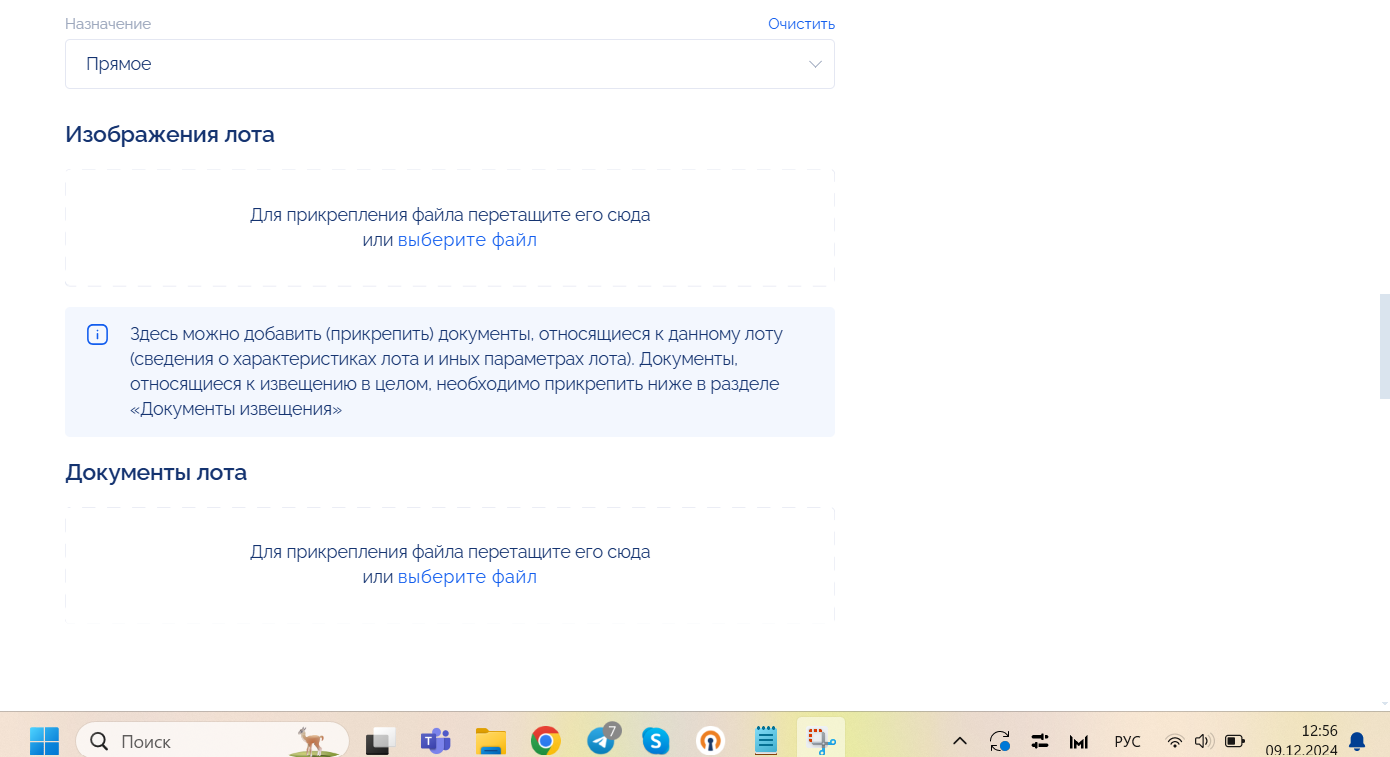Open the Notepad app in the taskbar
Screen dimensions: 1390x757
[x=766, y=741]
